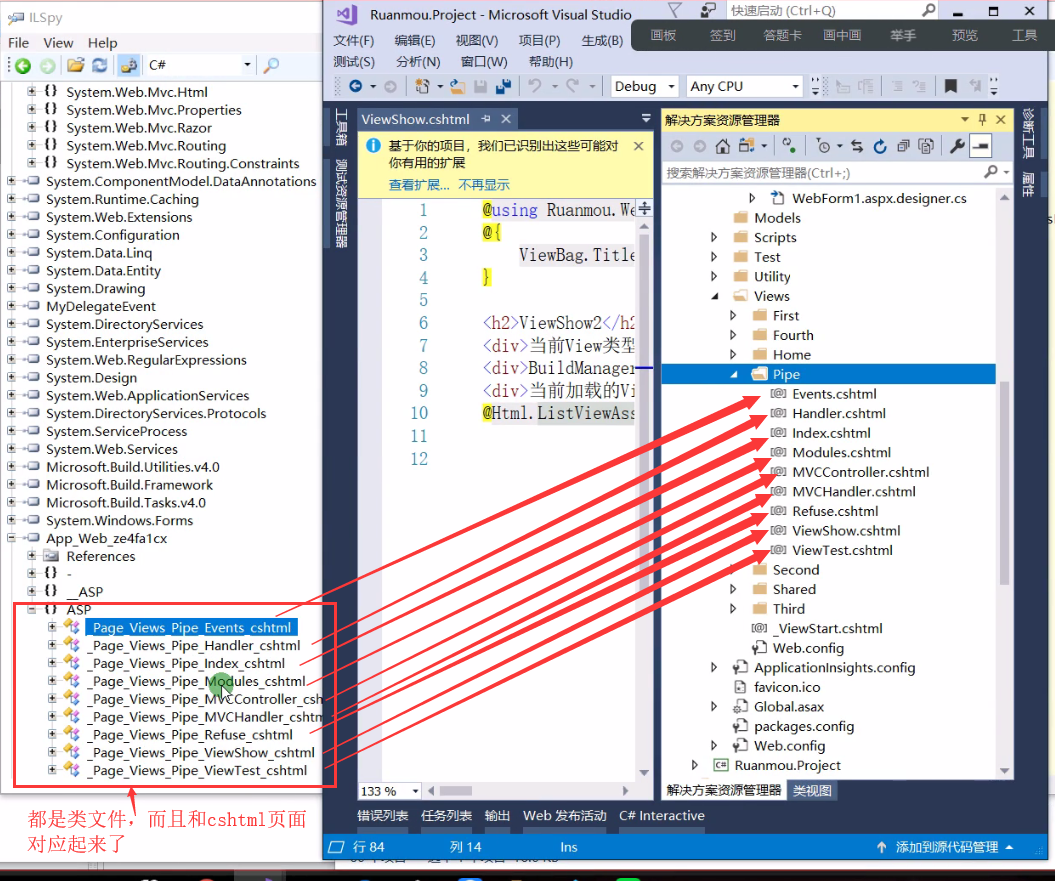The height and width of the screenshot is (881, 1055).
Task: Expand References node in ILSpy tree
Action: (32, 555)
